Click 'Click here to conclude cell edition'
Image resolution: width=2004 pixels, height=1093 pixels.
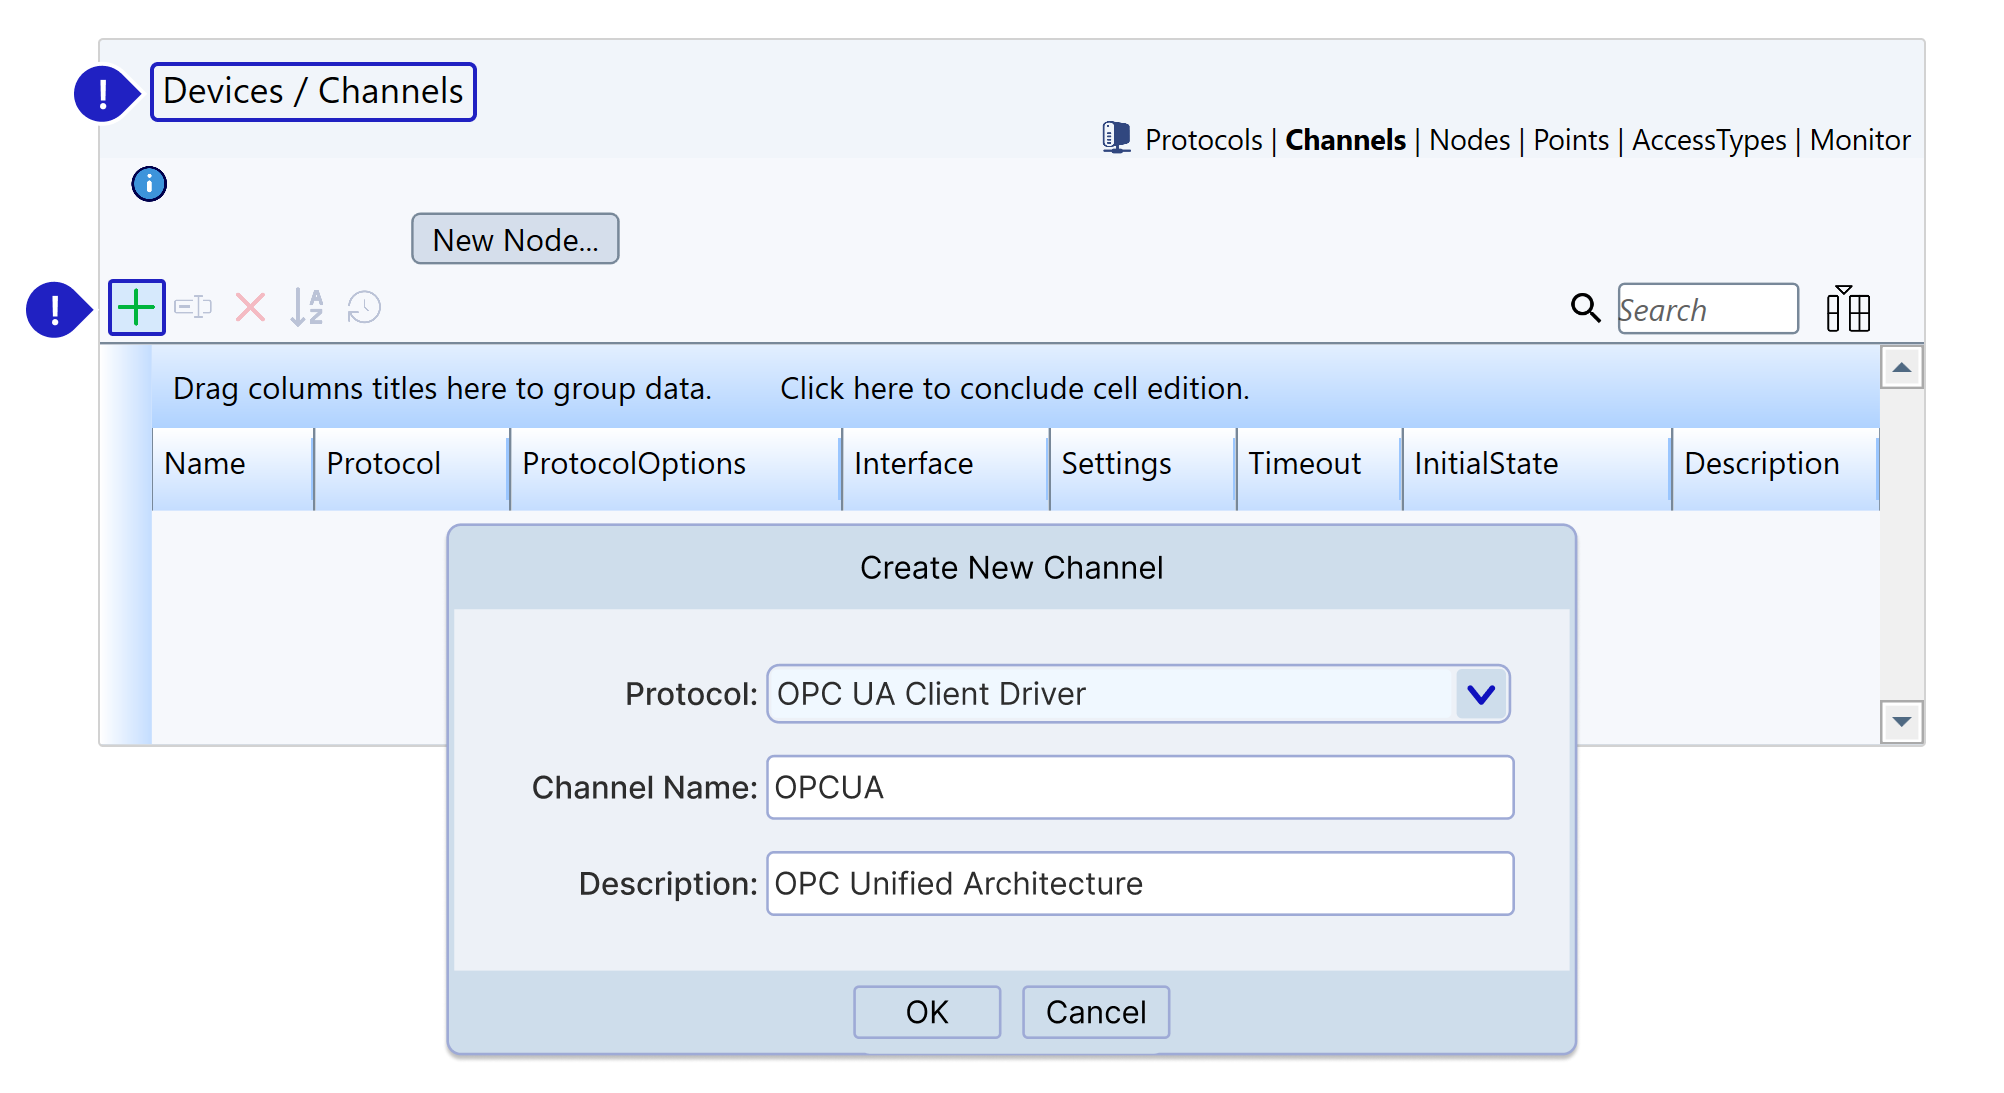coord(1015,388)
